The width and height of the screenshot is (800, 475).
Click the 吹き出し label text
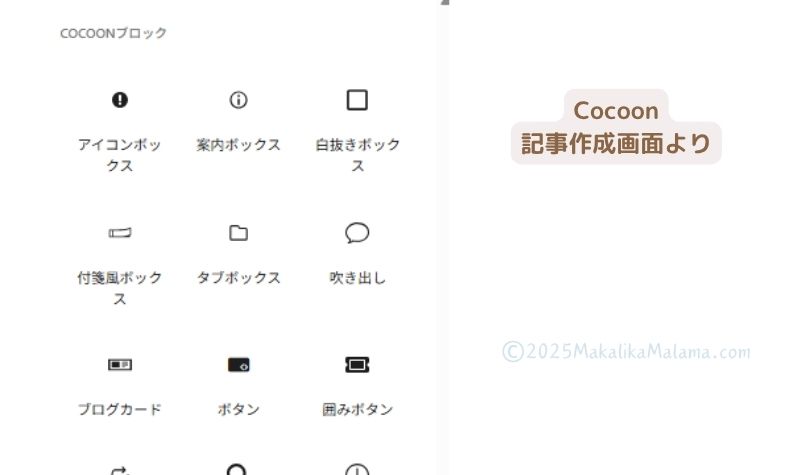(357, 278)
